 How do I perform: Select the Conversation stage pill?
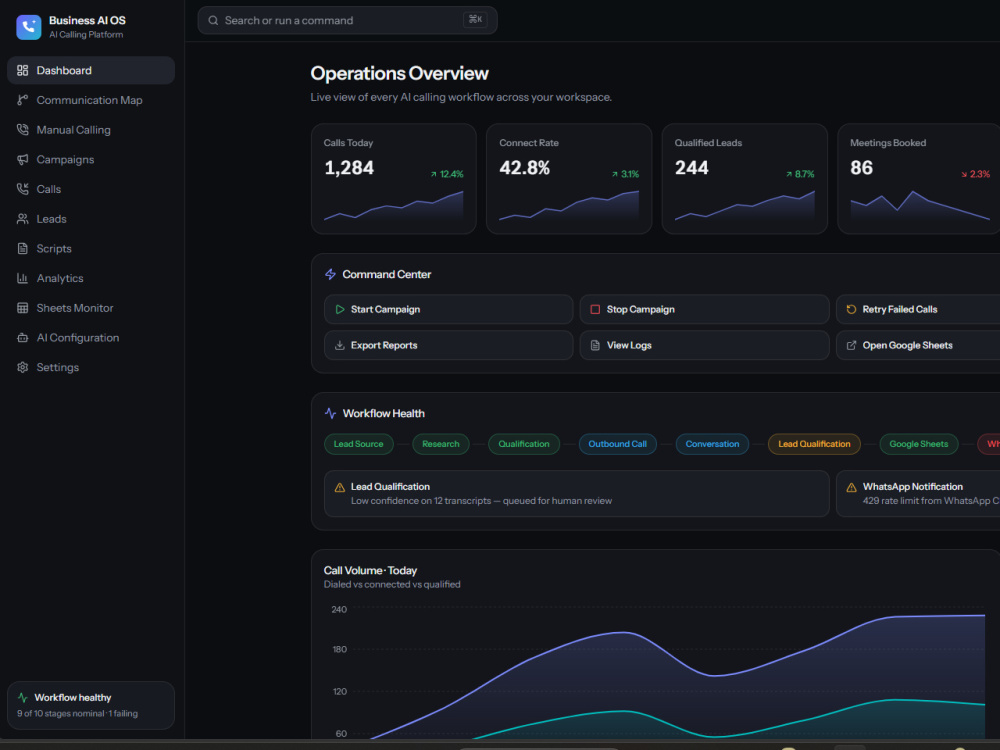(712, 444)
